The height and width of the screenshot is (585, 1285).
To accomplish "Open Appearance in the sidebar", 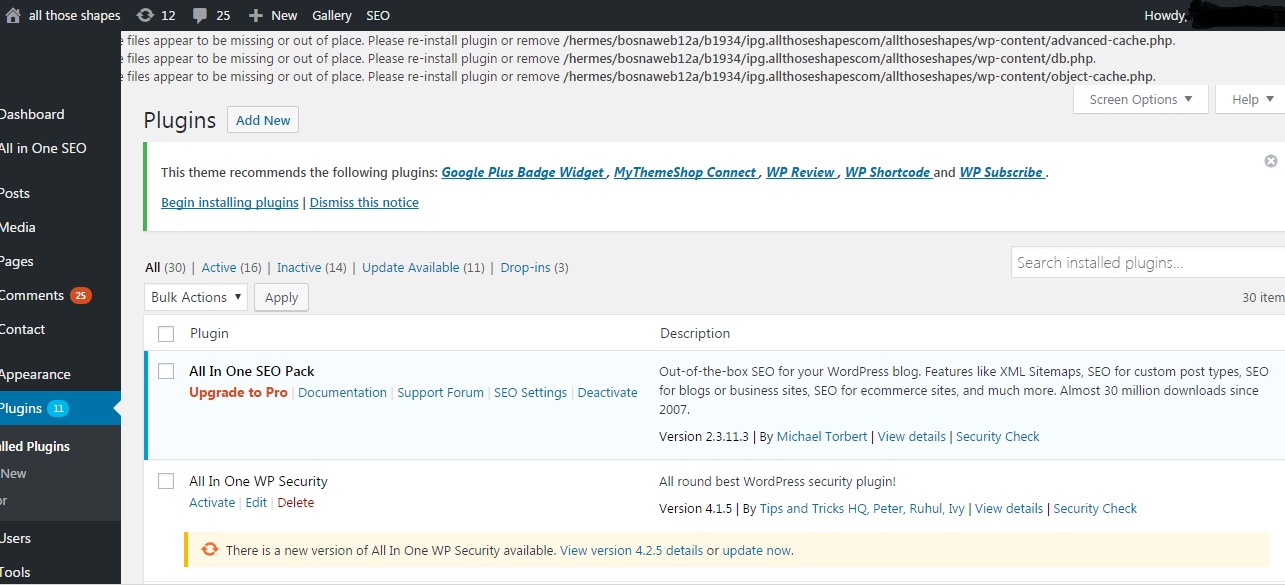I will coord(35,374).
